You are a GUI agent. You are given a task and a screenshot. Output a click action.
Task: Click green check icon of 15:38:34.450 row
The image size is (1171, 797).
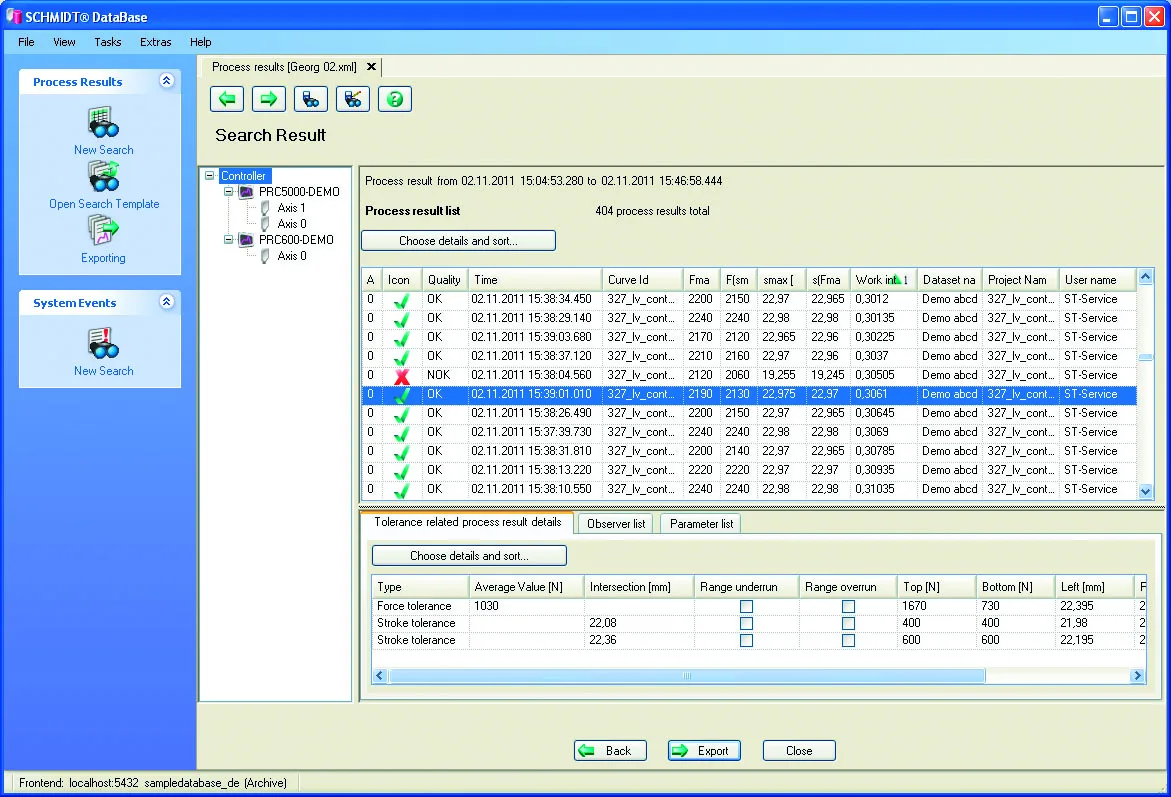[402, 300]
